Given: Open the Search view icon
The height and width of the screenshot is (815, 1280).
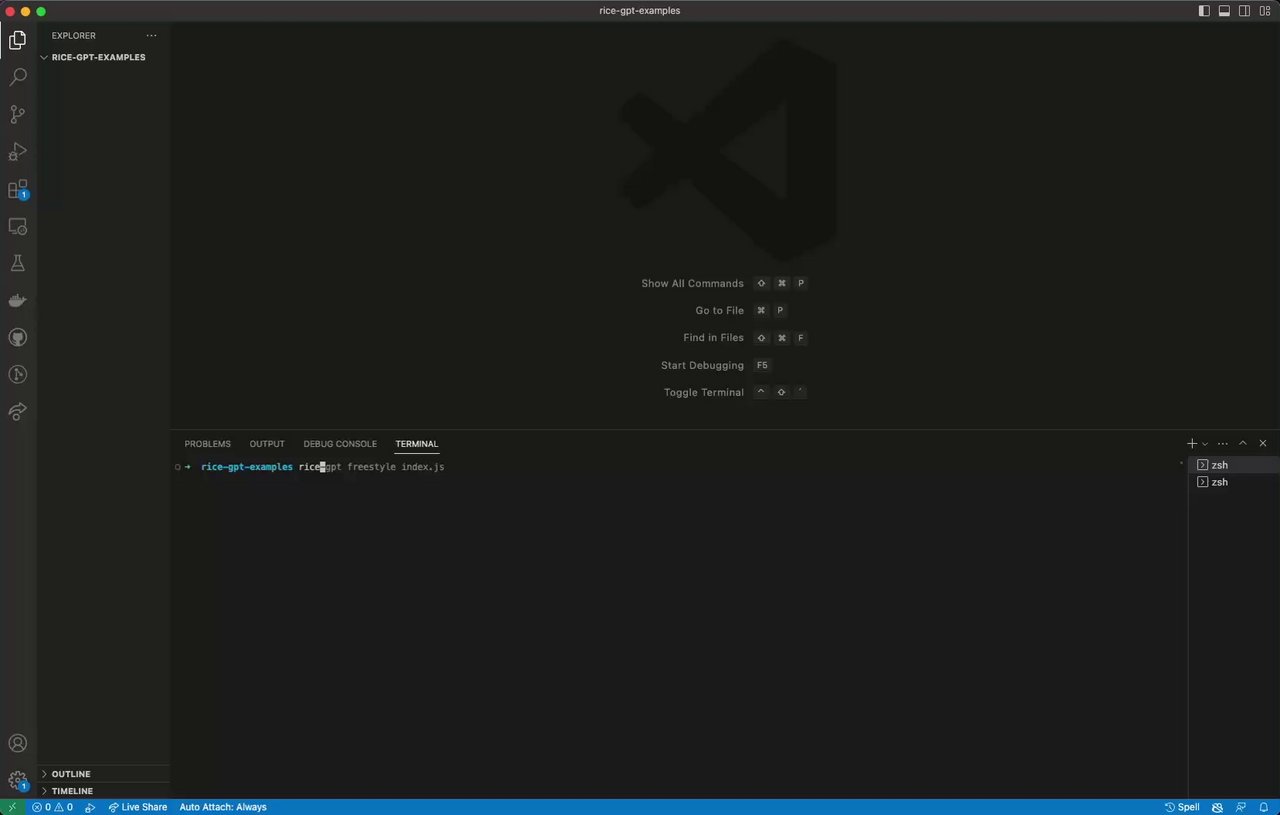Looking at the screenshot, I should pyautogui.click(x=18, y=77).
